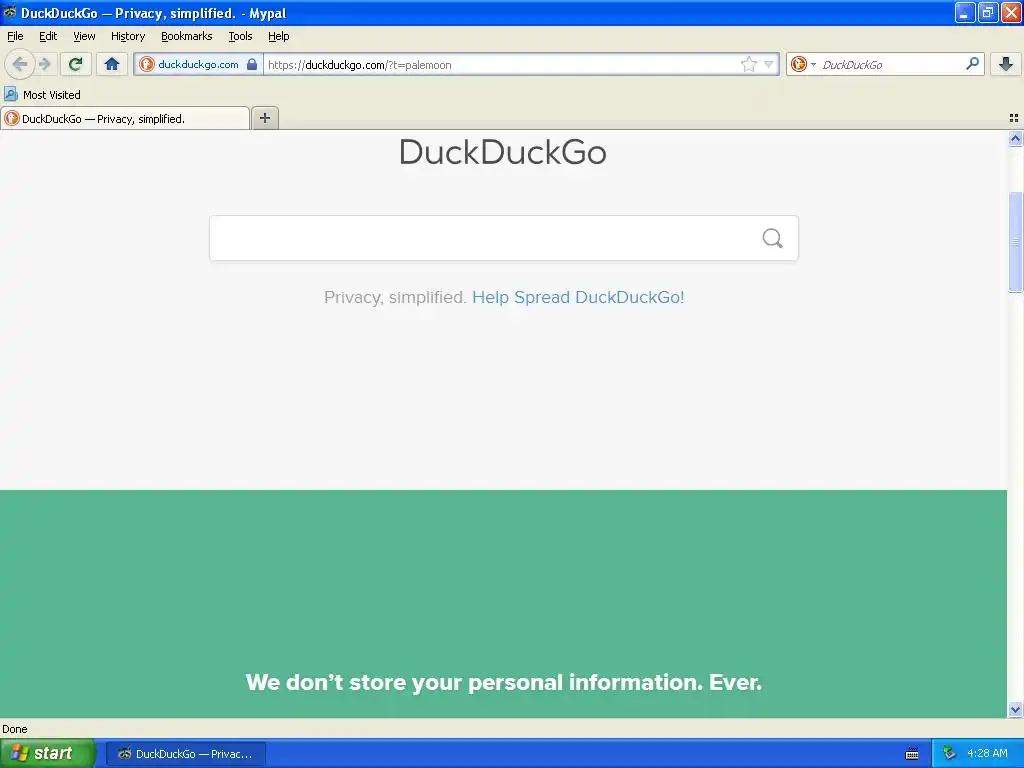1024x768 pixels.
Task: Click the duckduckgo.com site identity icon
Action: 147,64
